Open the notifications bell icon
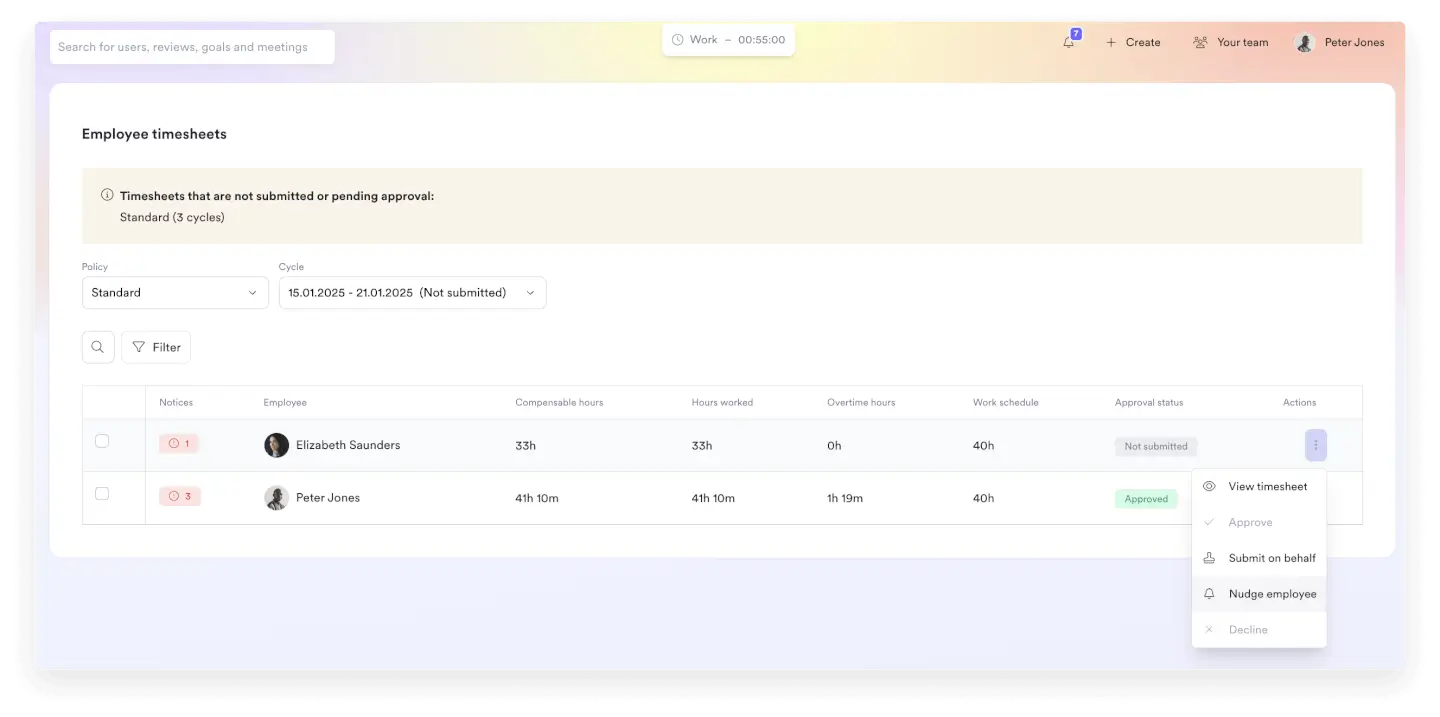The width and height of the screenshot is (1440, 717). pos(1069,42)
